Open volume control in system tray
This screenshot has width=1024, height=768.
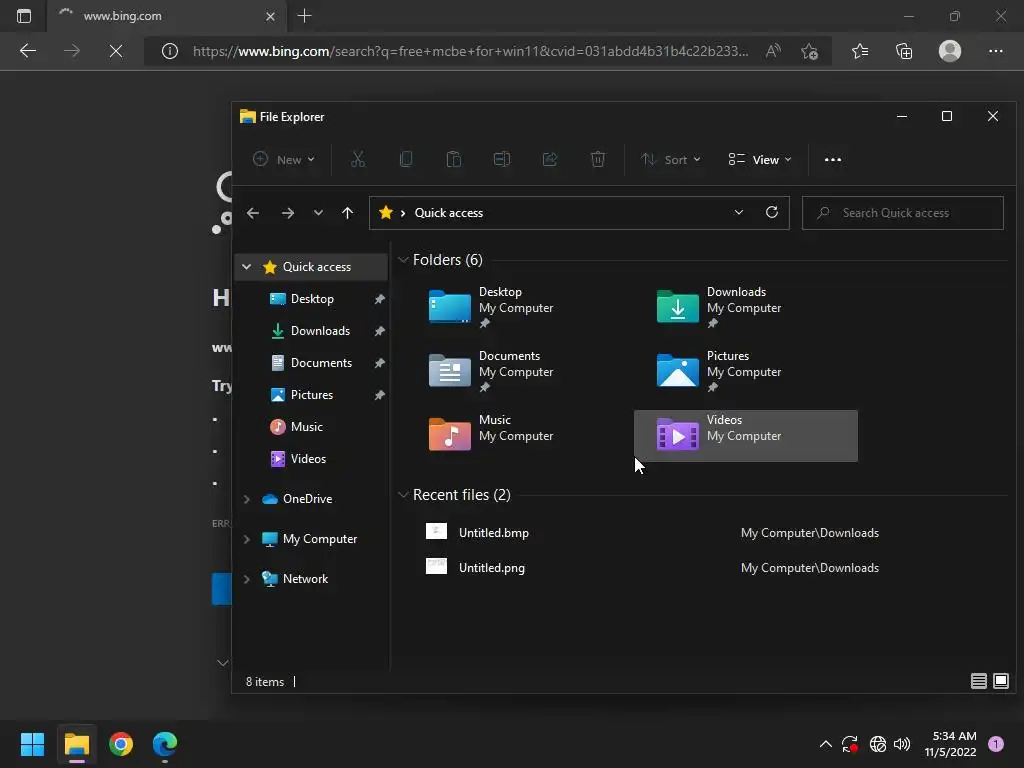point(902,744)
